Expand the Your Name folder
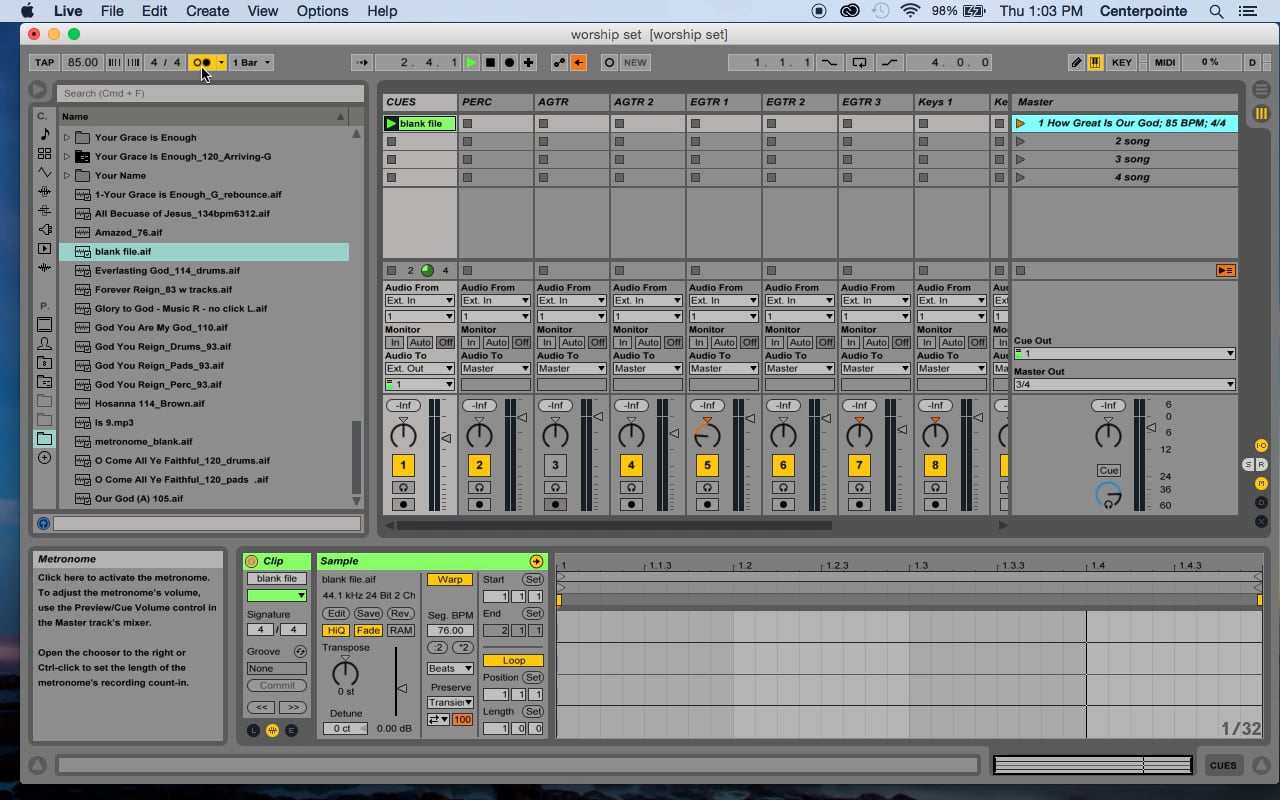This screenshot has width=1280, height=800. 67,176
